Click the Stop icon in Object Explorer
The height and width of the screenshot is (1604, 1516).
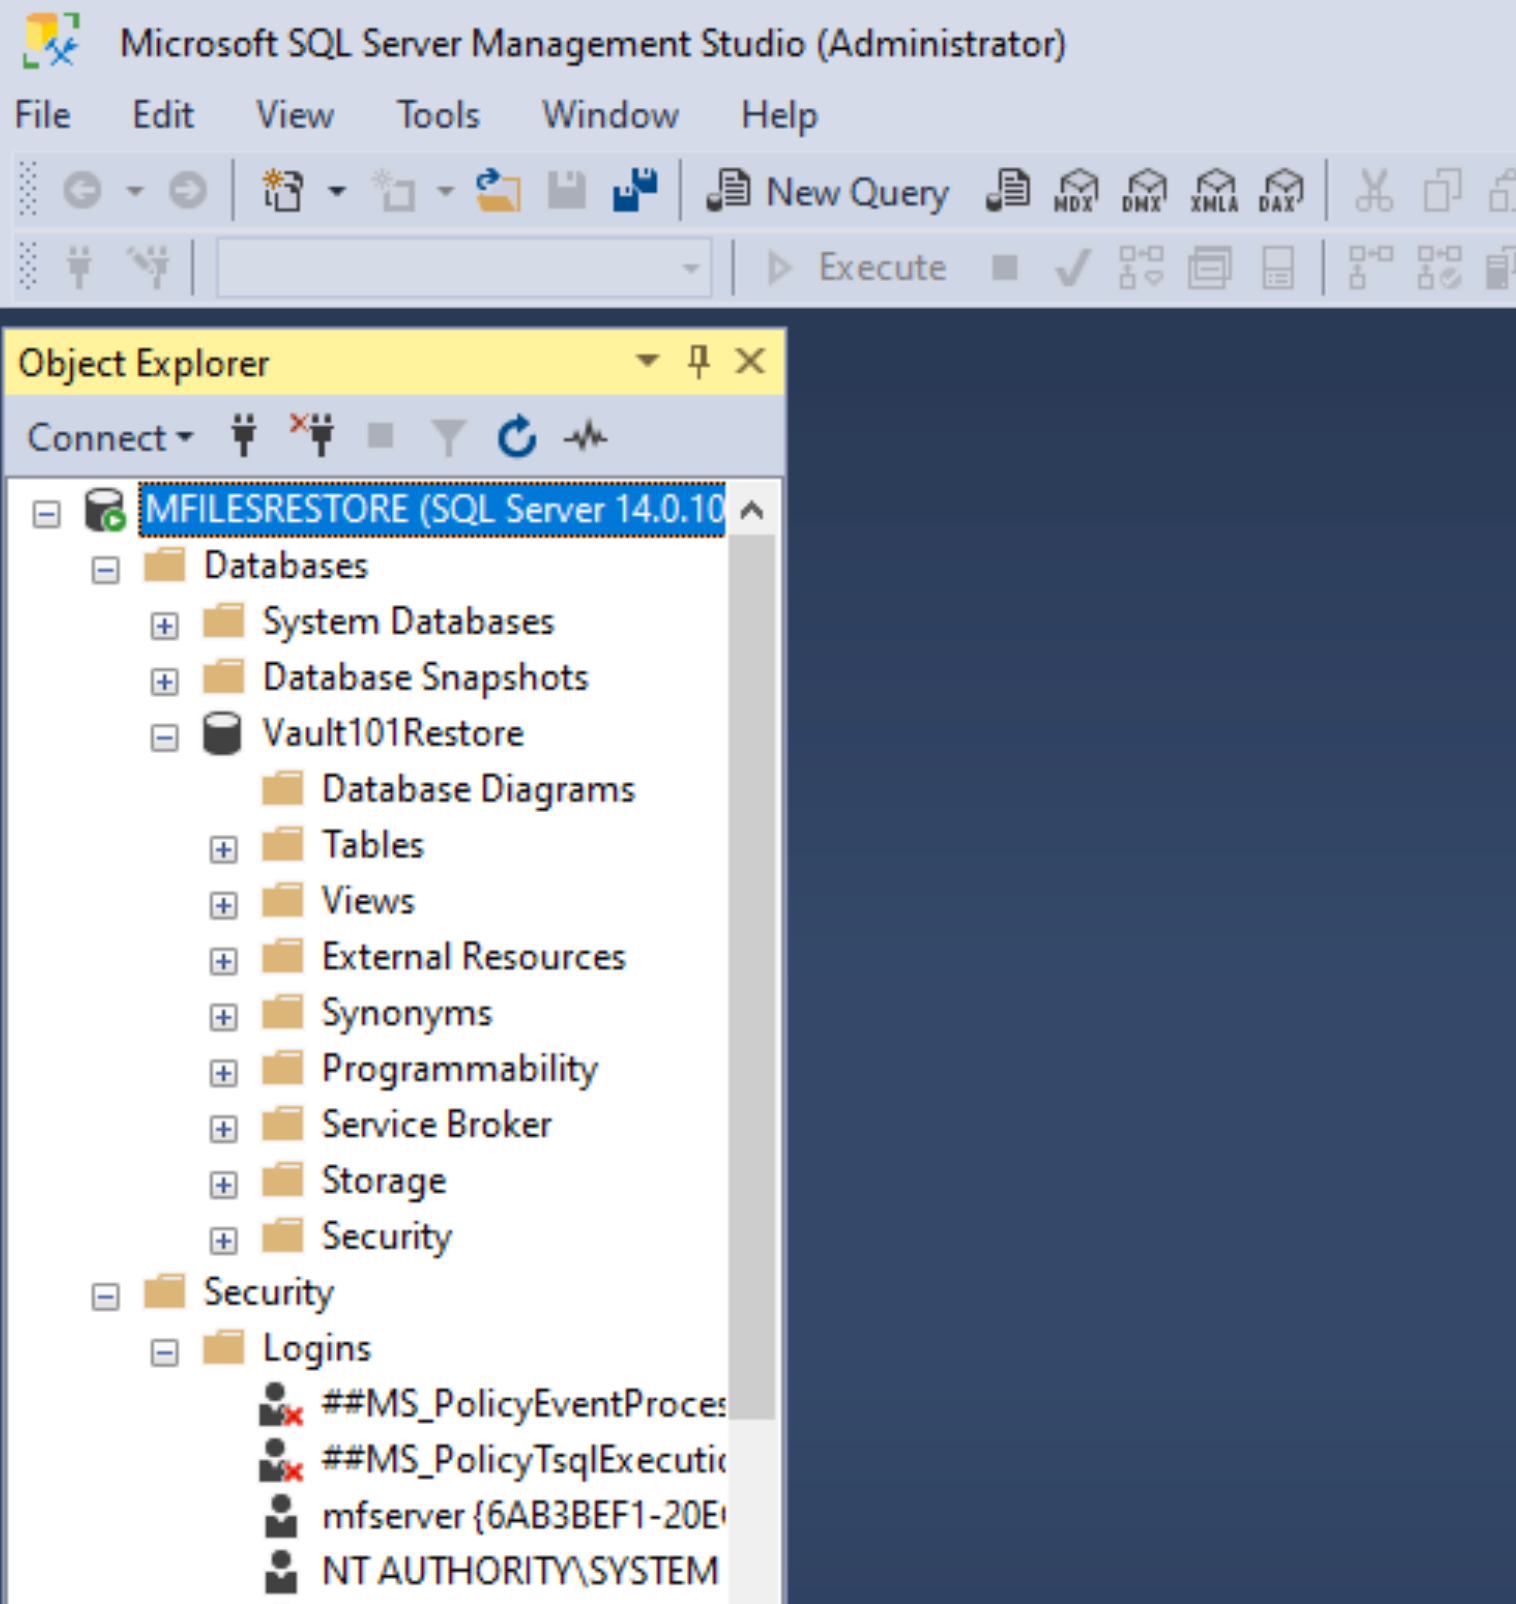381,436
